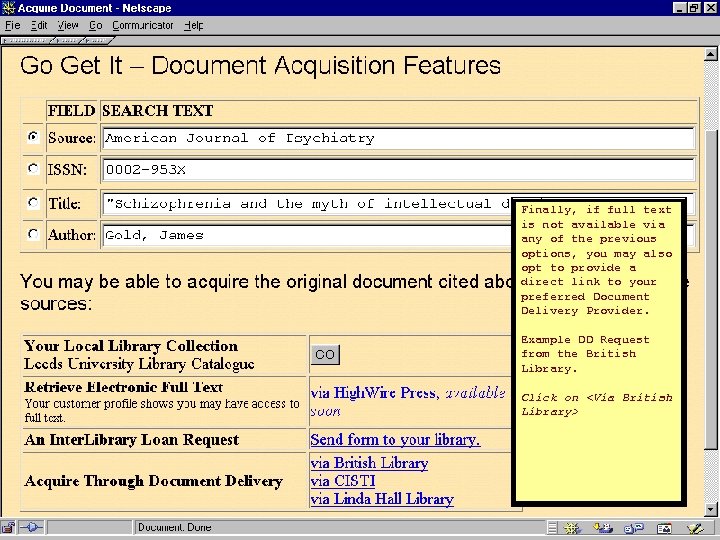Open the Address Book icon in component bar
The height and width of the screenshot is (540, 720).
click(664, 529)
